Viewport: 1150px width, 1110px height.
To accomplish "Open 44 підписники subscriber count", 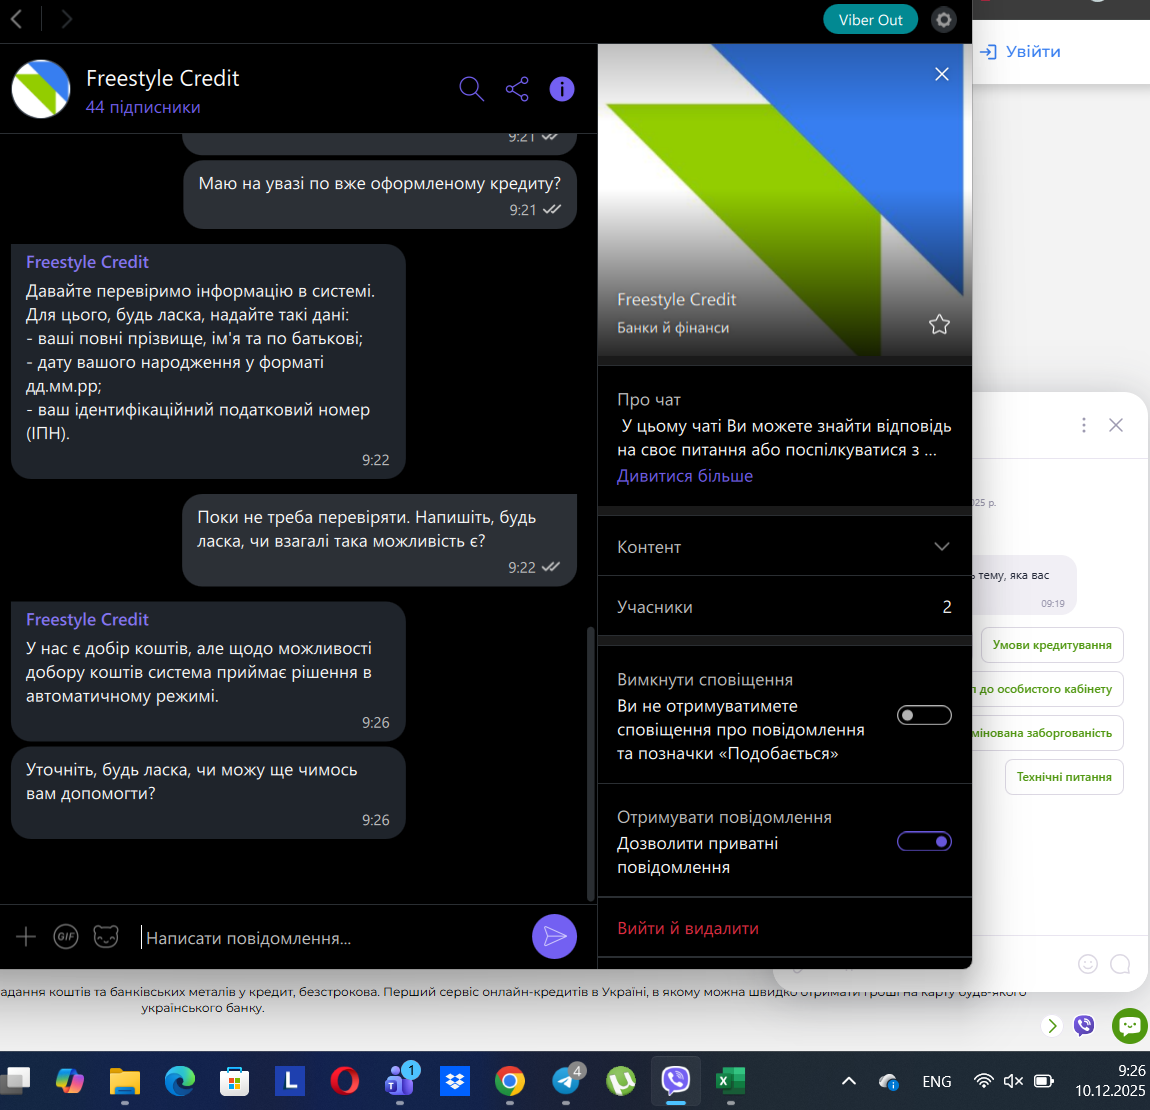I will tap(143, 107).
